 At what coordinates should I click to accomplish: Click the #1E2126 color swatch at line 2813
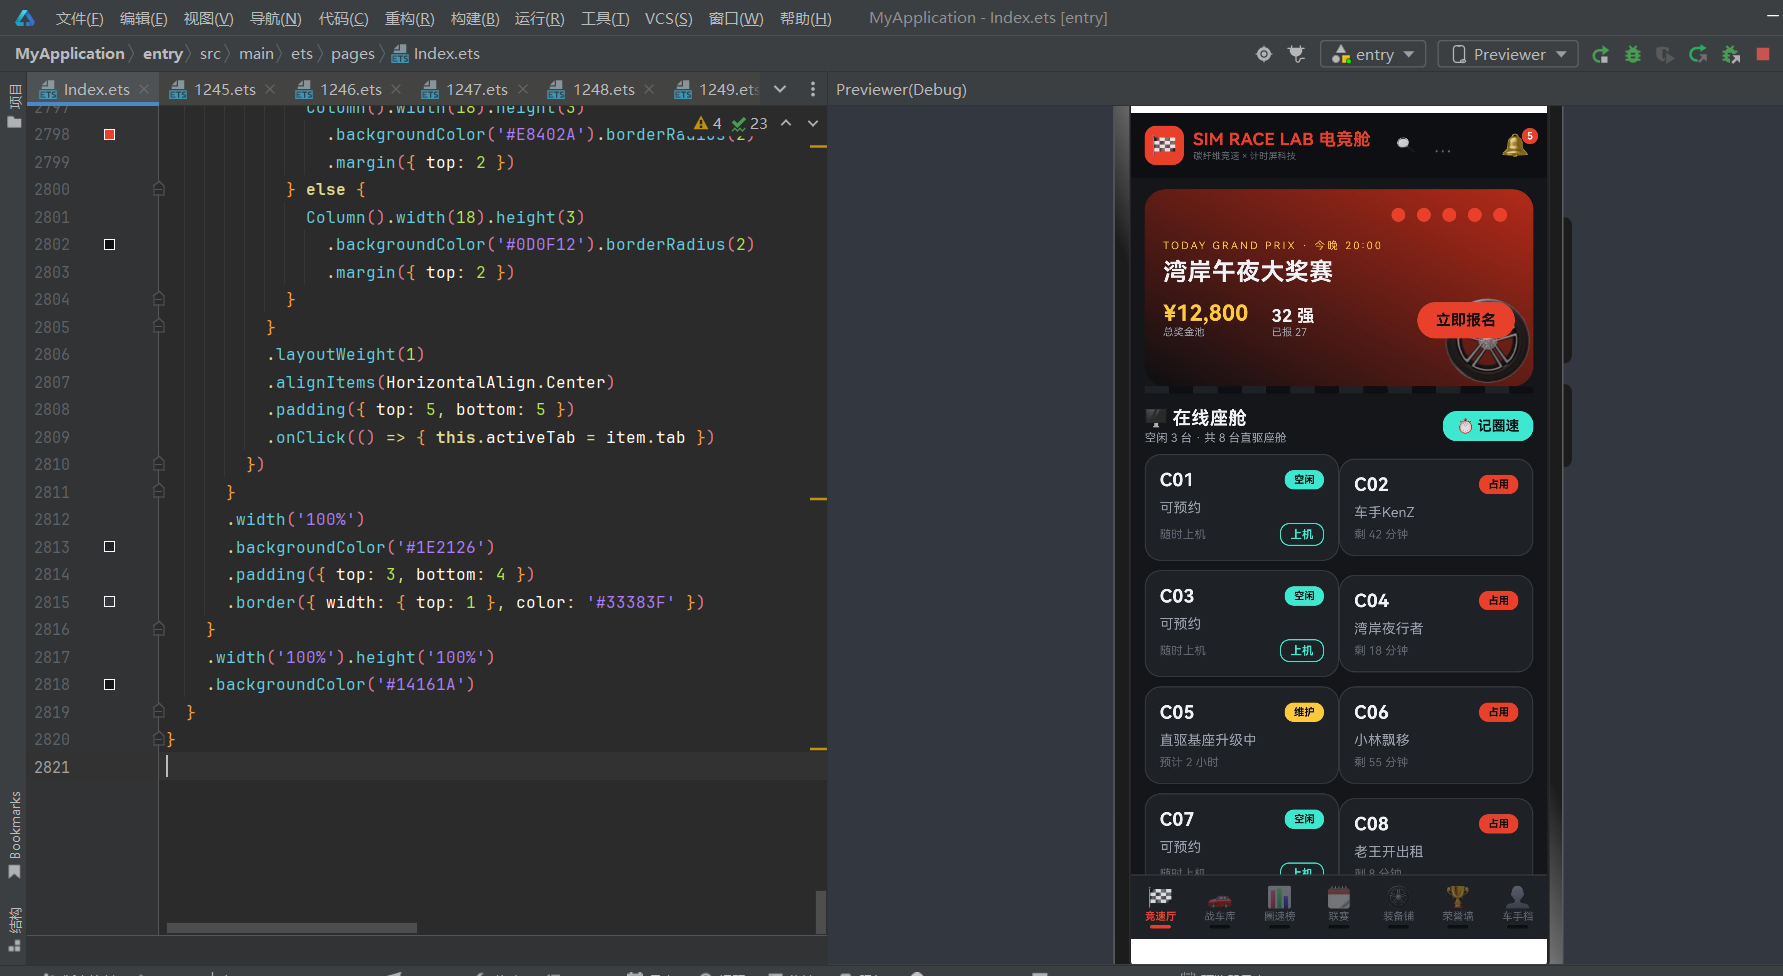pyautogui.click(x=109, y=547)
